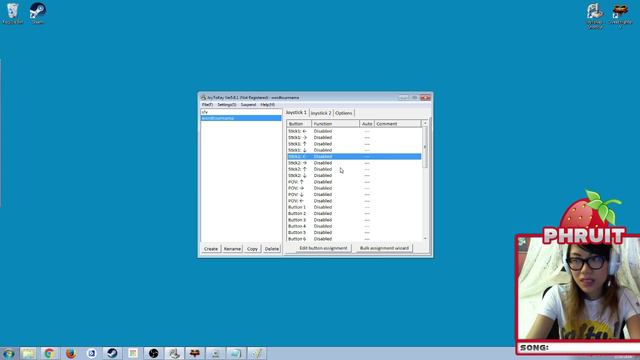Image resolution: width=640 pixels, height=360 pixels.
Task: Open the joystick shortcut on the desktop
Action: click(x=595, y=16)
